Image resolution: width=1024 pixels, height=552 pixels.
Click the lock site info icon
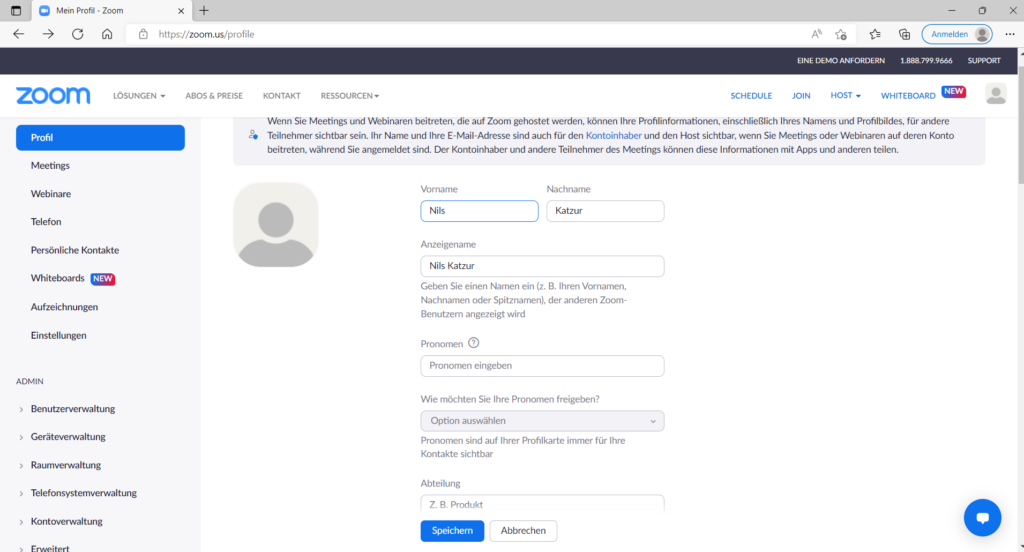coord(143,34)
